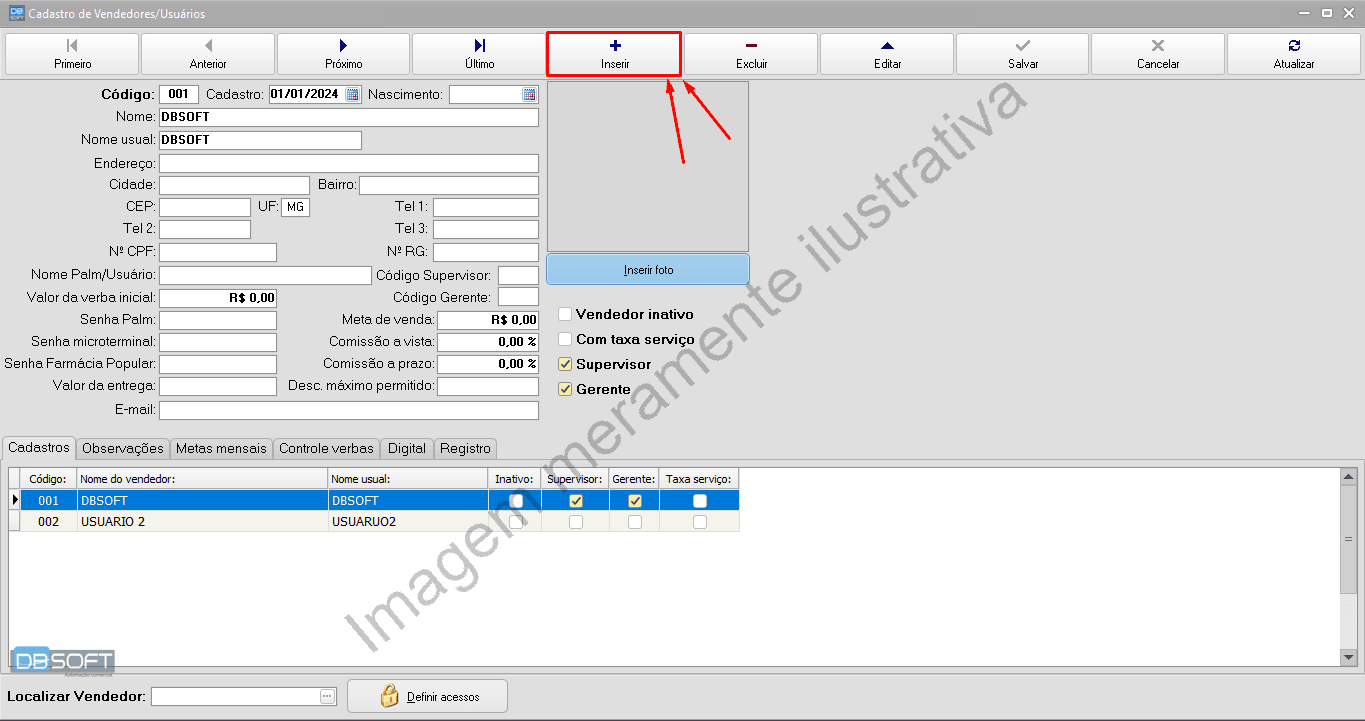Toggle Inativo checkbox in the USUARIO 2 row

[516, 522]
